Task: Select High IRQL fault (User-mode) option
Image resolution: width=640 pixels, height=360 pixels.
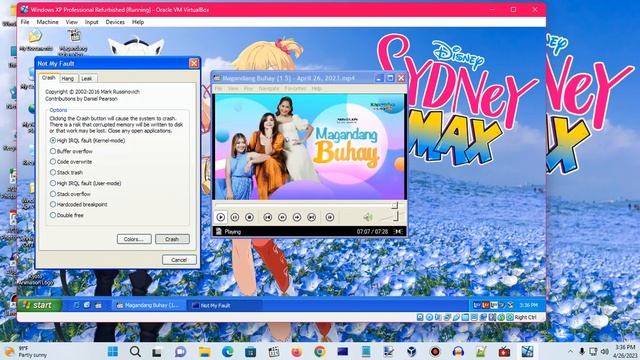Action: [86, 183]
